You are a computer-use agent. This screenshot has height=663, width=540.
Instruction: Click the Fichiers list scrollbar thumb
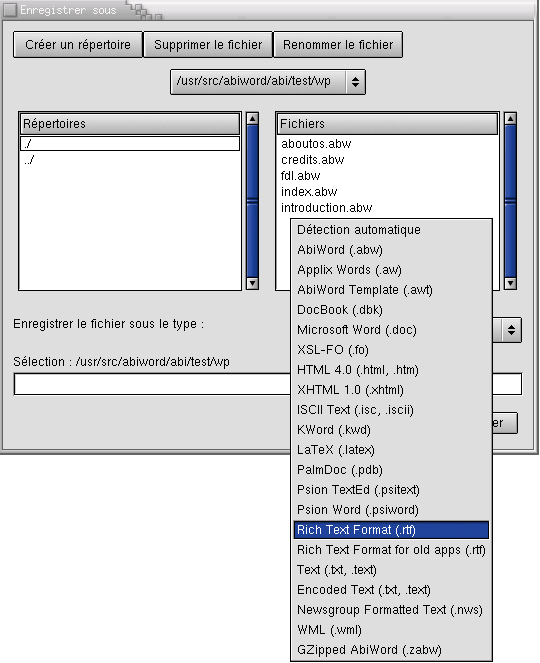510,201
